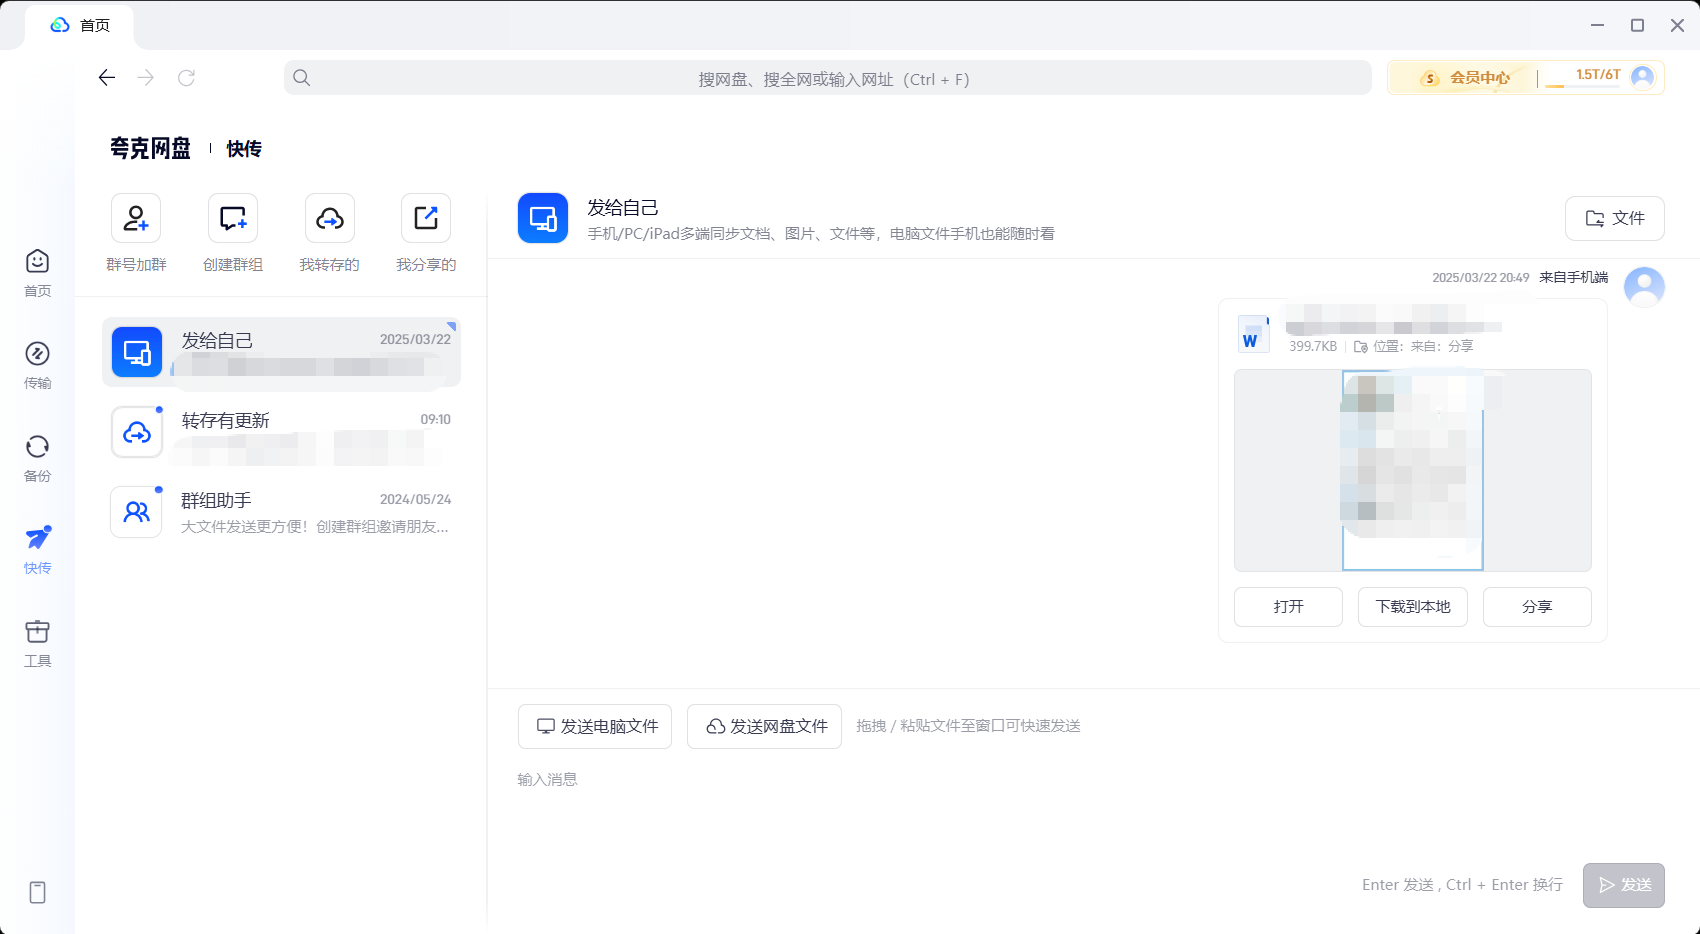Screen dimensions: 1700x934
Task: Click the 转存有更新 cloud icon
Action: point(136,432)
